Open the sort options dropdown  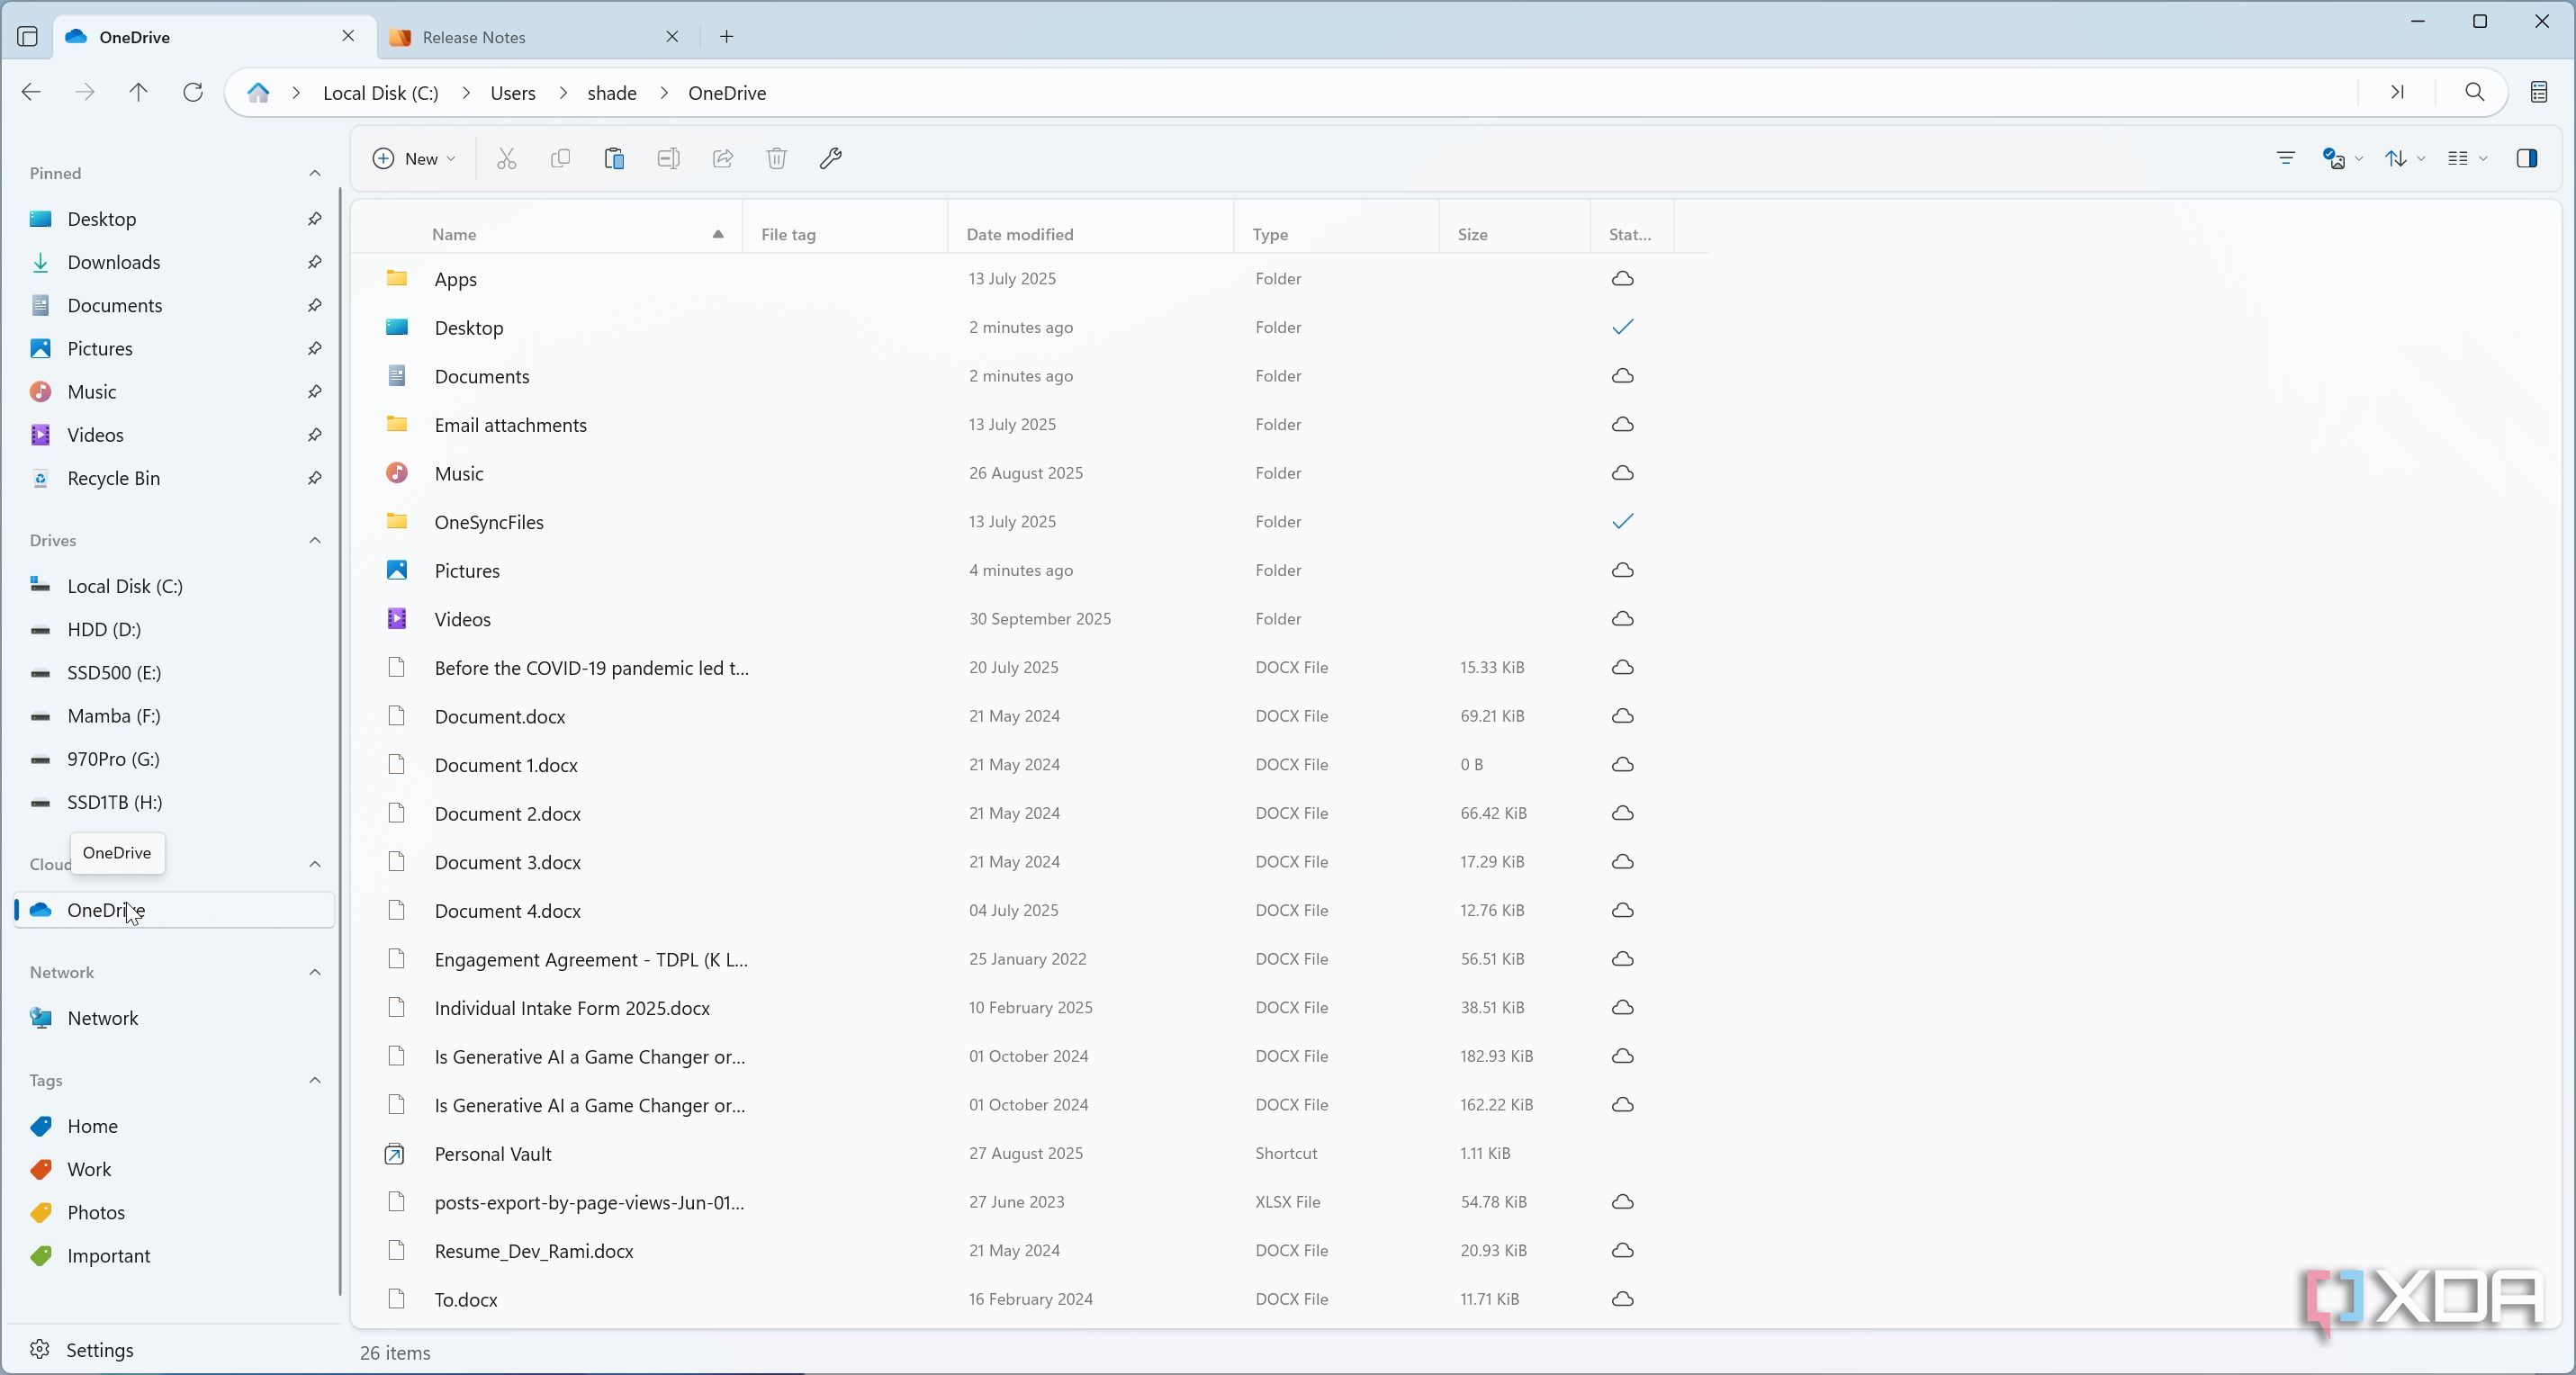coord(2404,158)
